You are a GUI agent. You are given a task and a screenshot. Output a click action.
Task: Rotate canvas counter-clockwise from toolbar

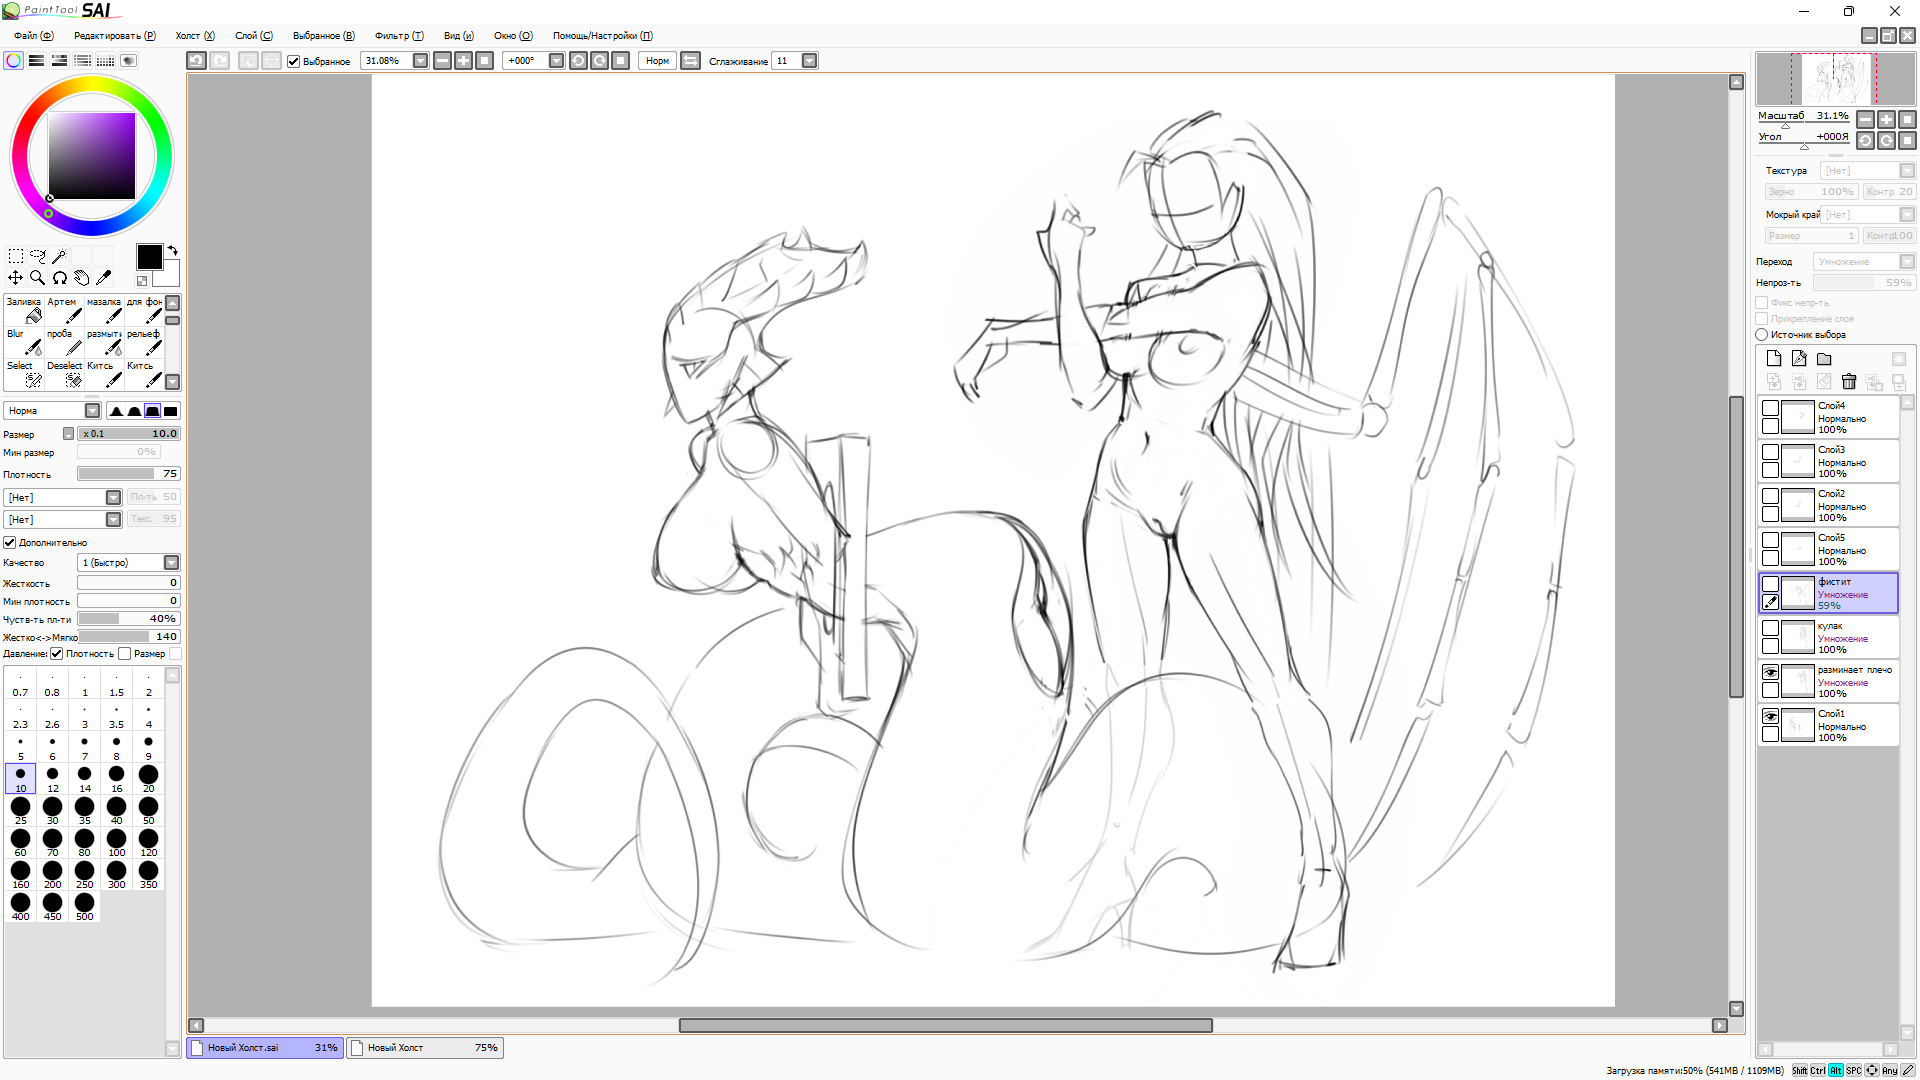[578, 61]
